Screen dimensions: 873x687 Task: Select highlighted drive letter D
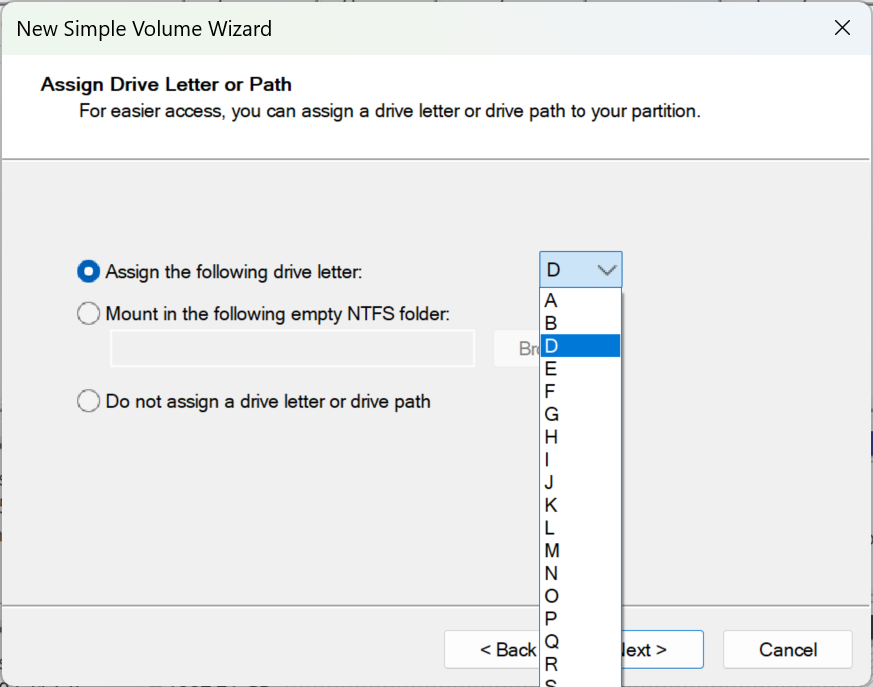pos(580,346)
